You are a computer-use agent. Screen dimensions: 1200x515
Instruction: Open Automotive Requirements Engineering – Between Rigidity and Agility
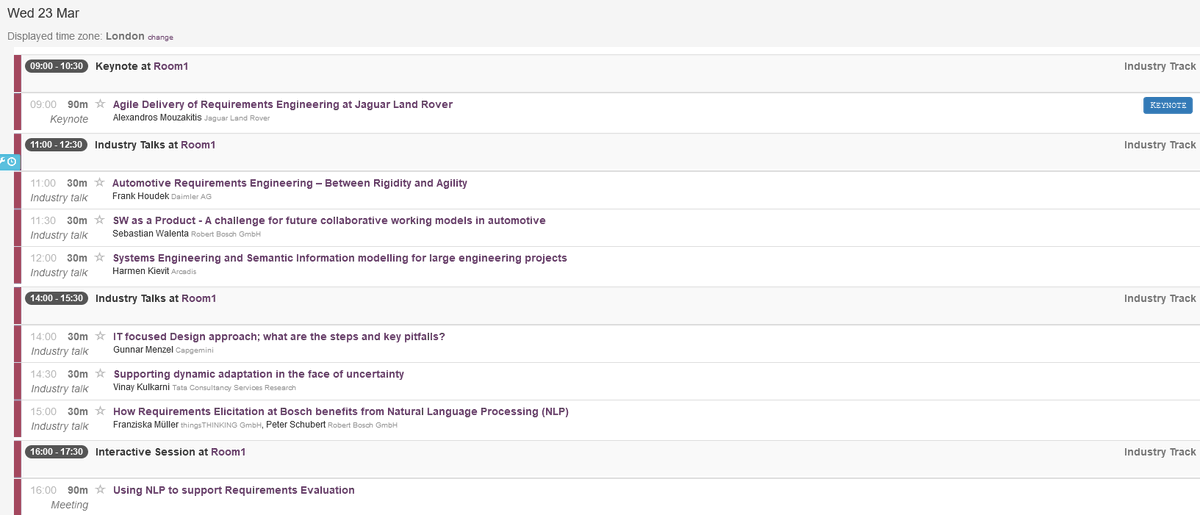290,183
